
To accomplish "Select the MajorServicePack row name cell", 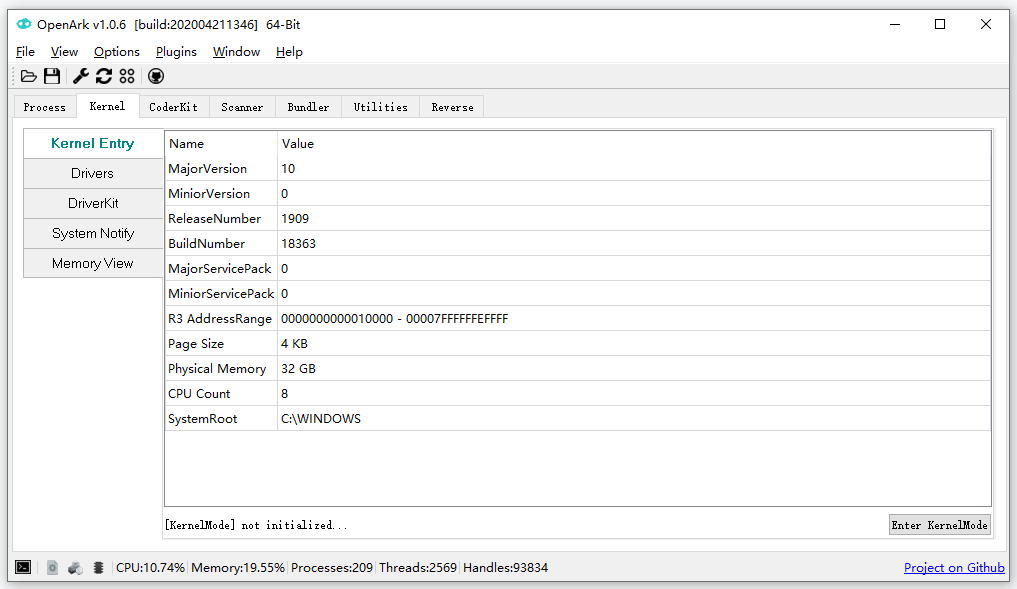I will [x=221, y=269].
